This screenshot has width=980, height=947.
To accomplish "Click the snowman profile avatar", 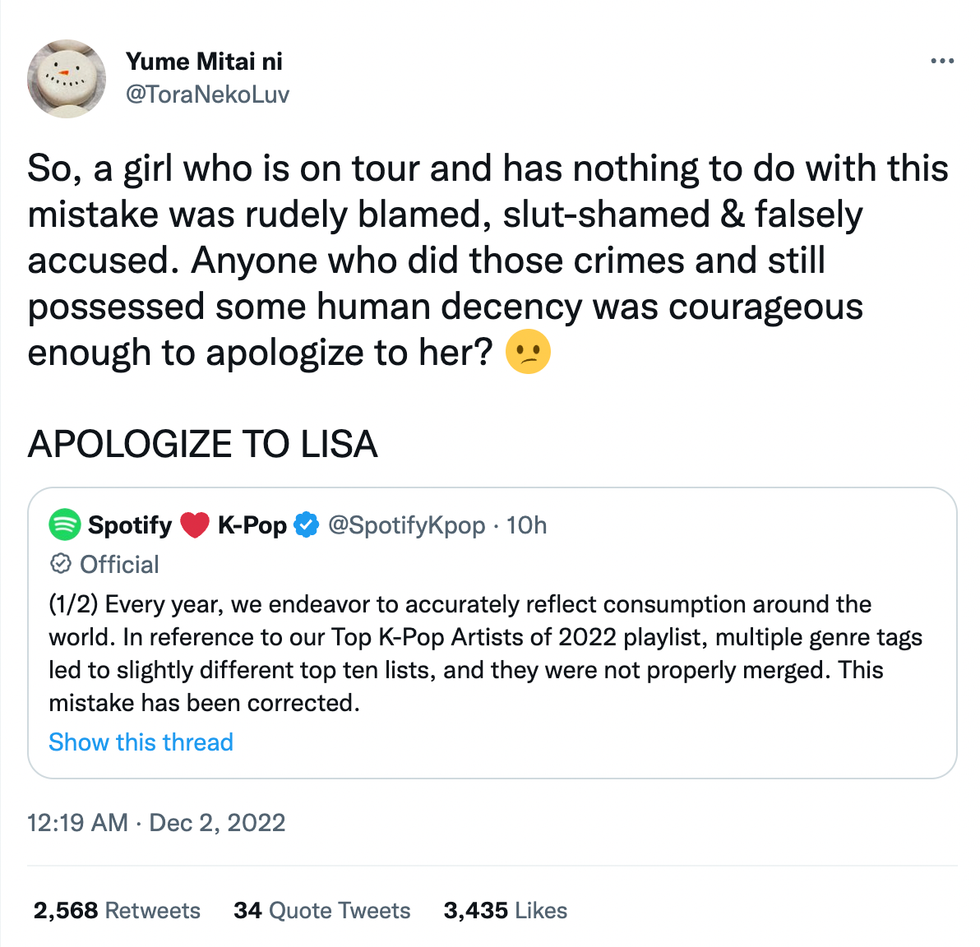I will (66, 78).
